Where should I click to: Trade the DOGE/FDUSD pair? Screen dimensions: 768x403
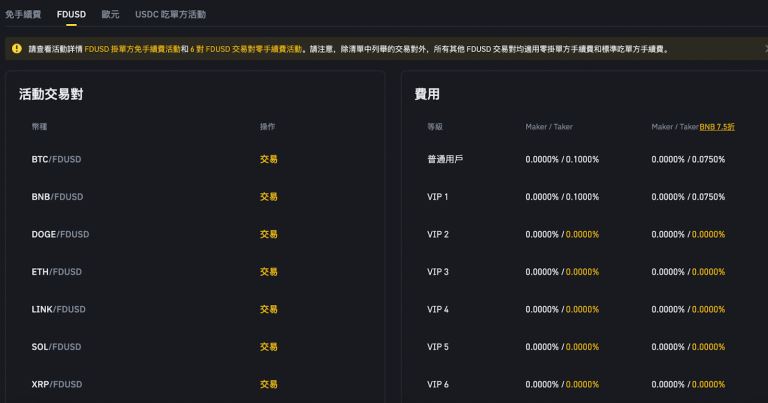point(268,234)
